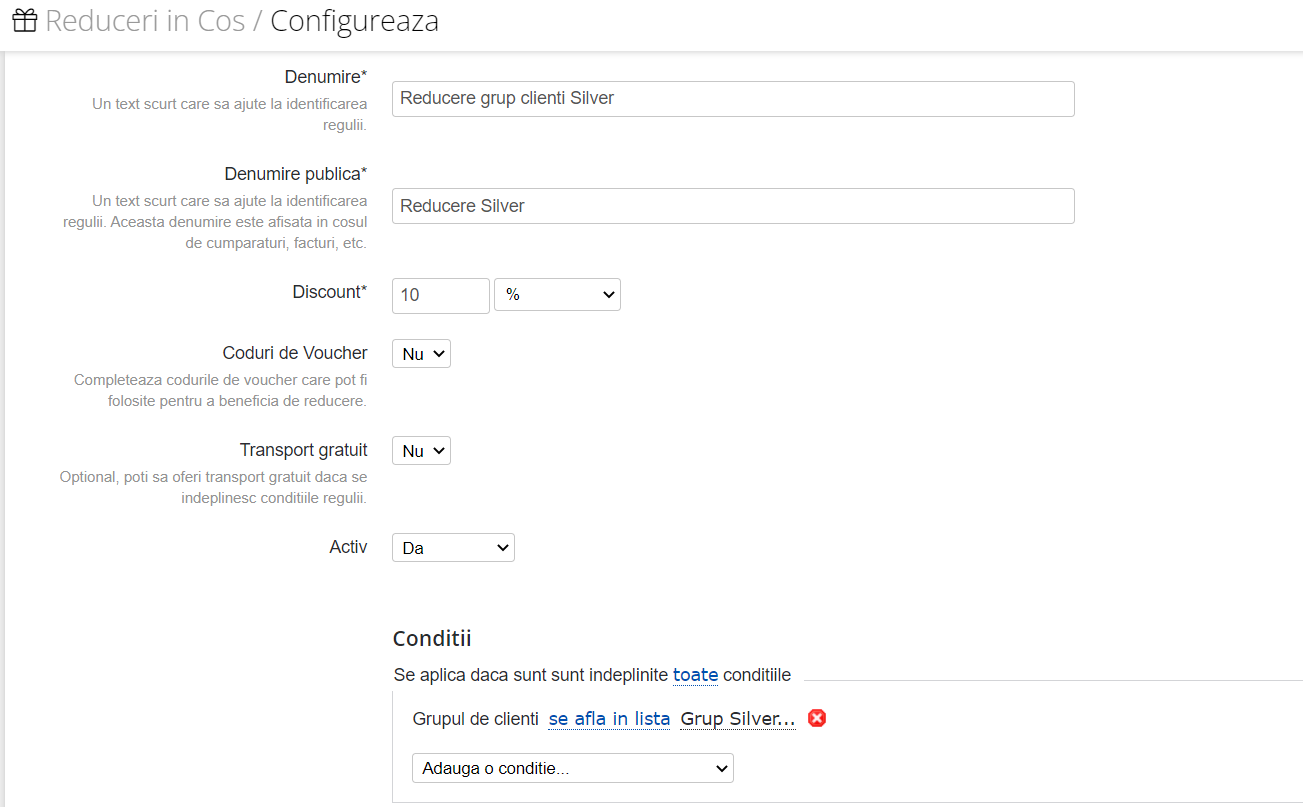Open the discount type % dropdown
The width and height of the screenshot is (1303, 807).
pyautogui.click(x=557, y=295)
